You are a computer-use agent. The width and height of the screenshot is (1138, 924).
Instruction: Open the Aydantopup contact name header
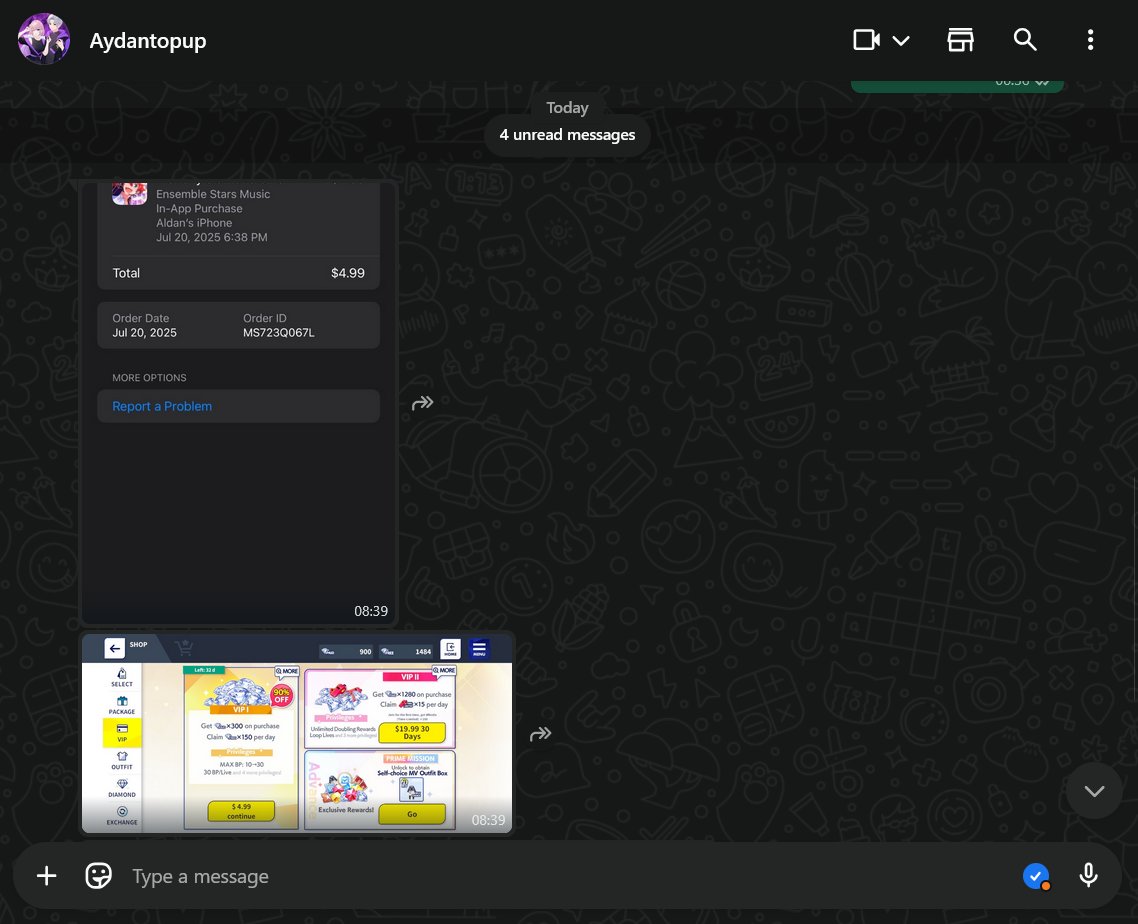(x=148, y=41)
